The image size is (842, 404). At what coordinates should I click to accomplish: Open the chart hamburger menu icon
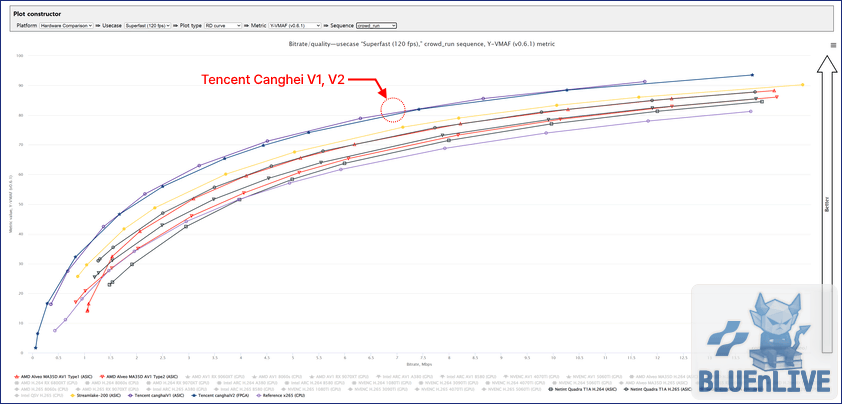(833, 45)
